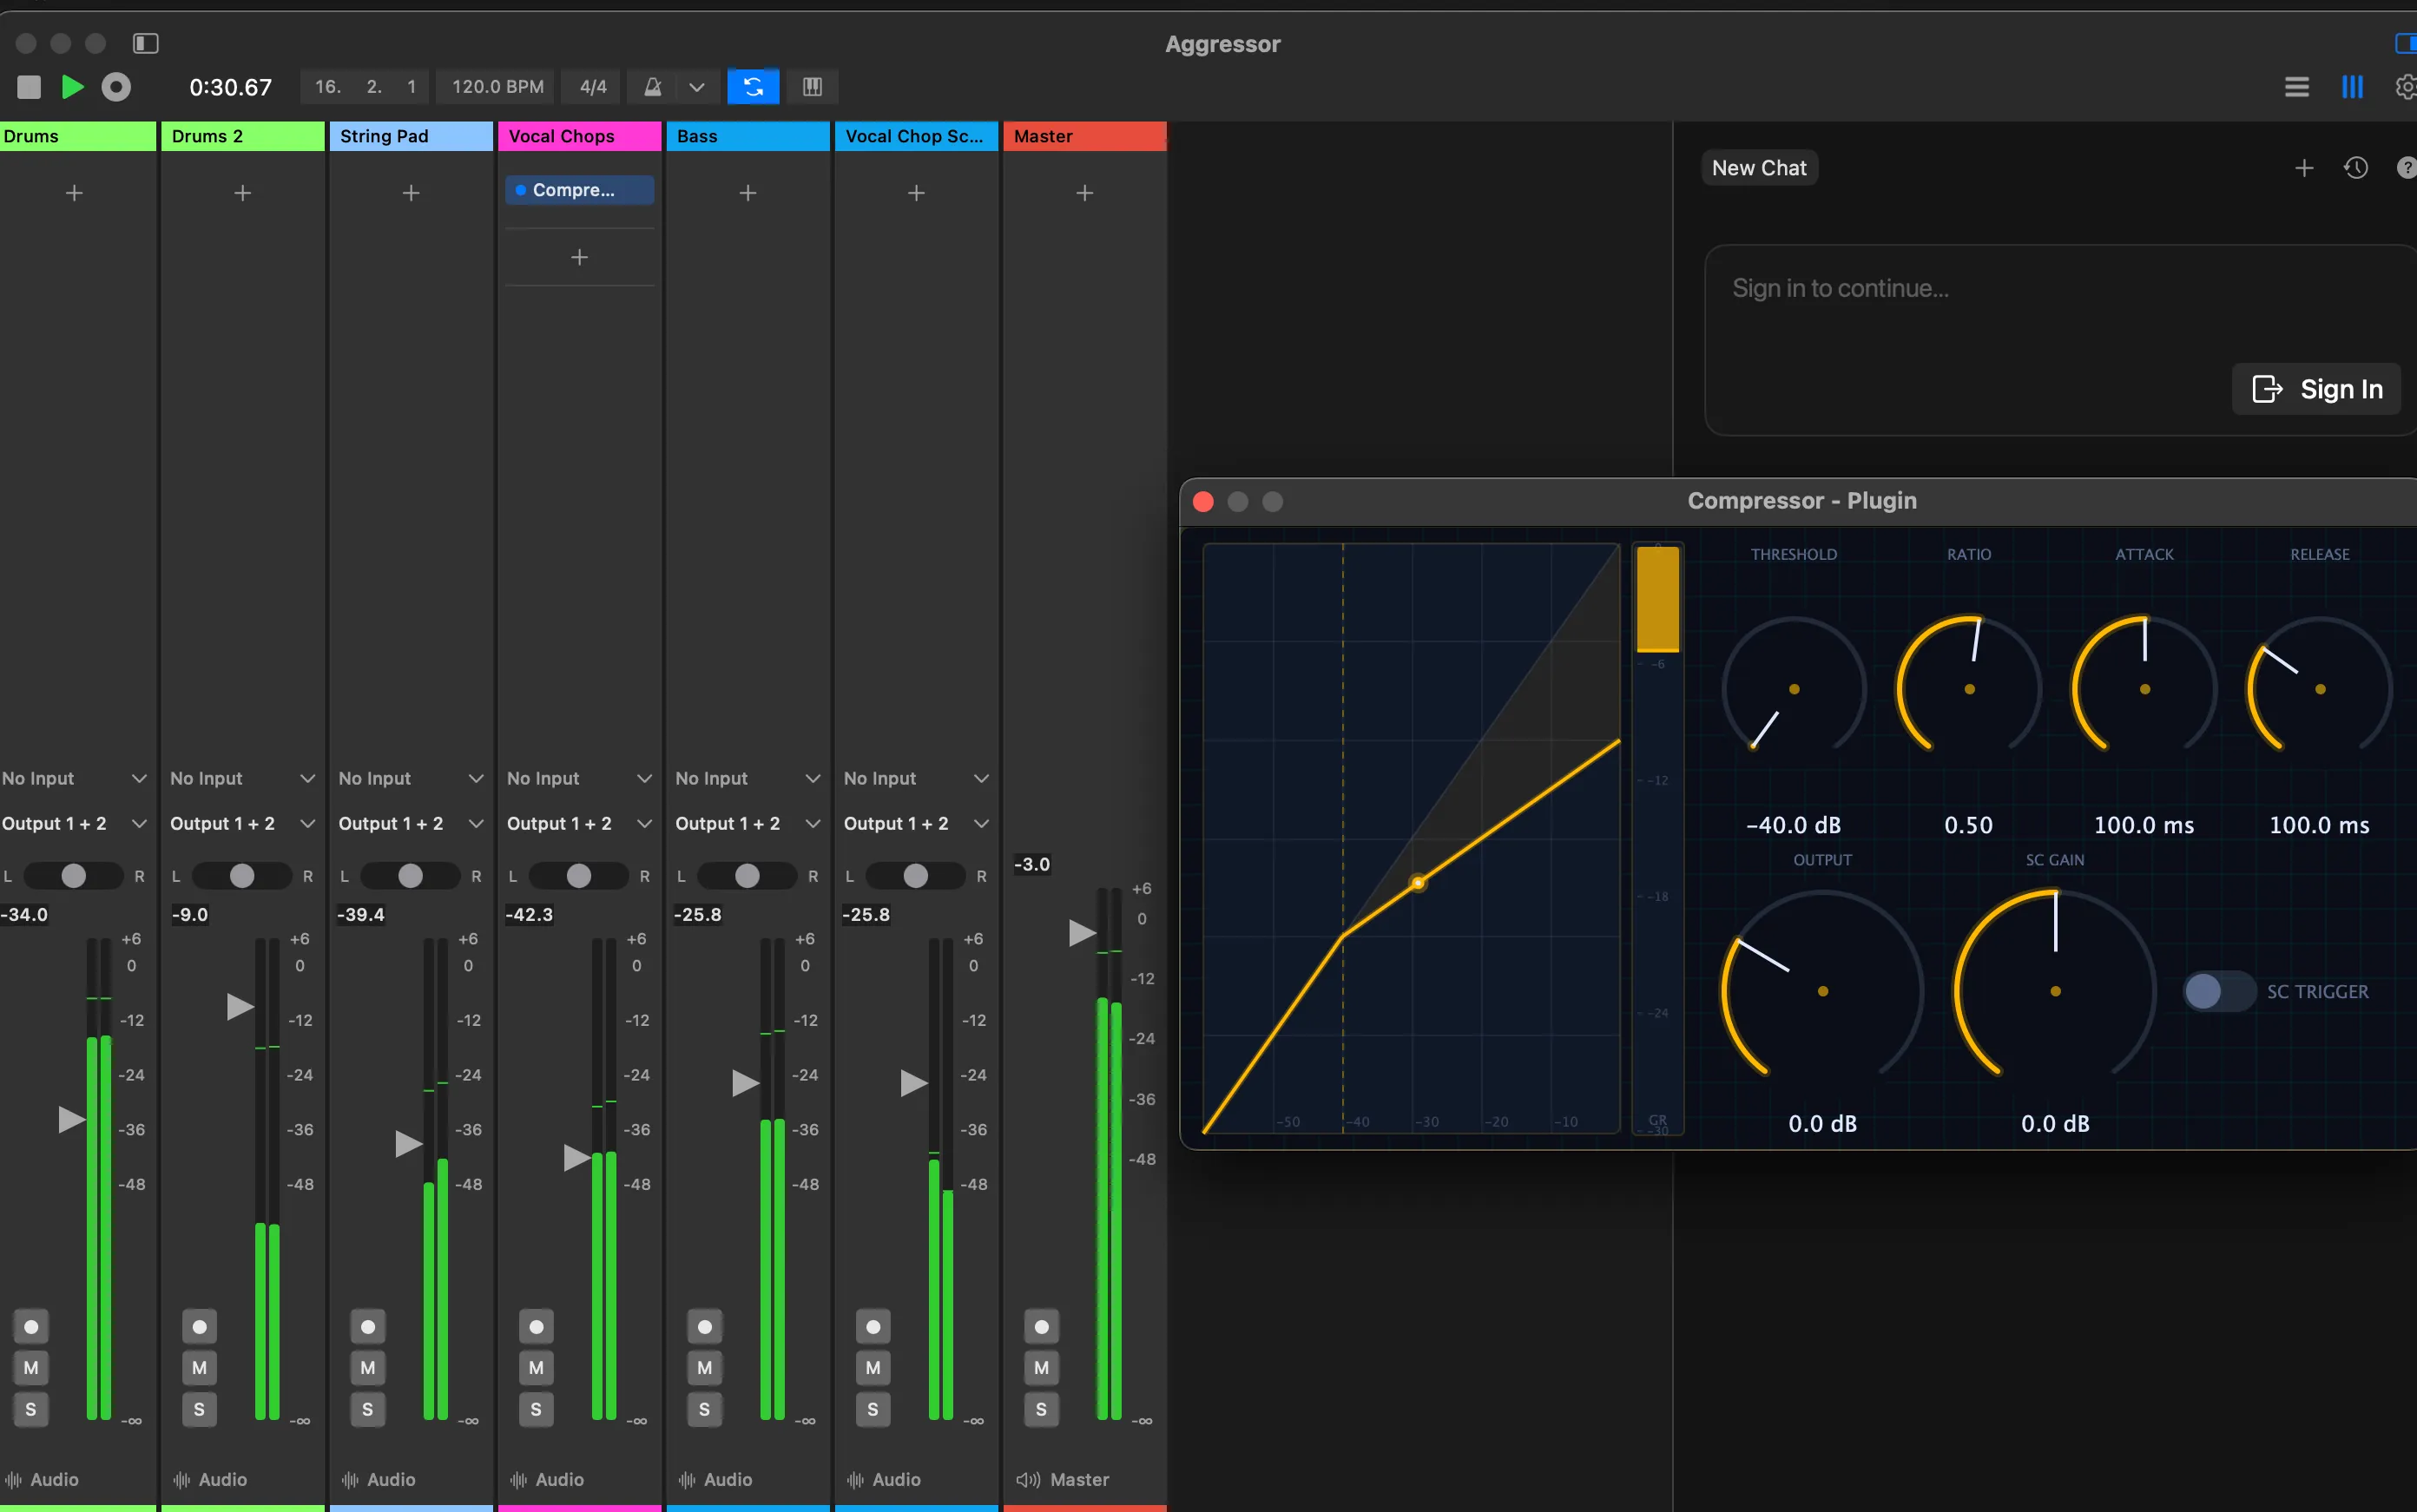
Task: Select the Master track header
Action: click(x=1084, y=136)
